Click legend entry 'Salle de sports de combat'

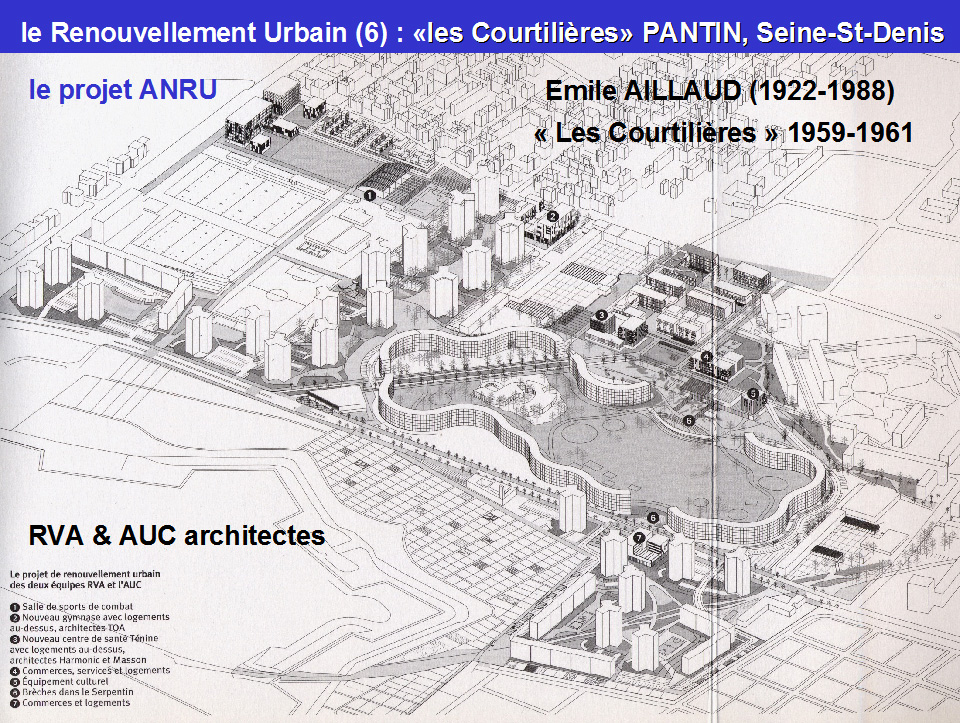pyautogui.click(x=74, y=607)
